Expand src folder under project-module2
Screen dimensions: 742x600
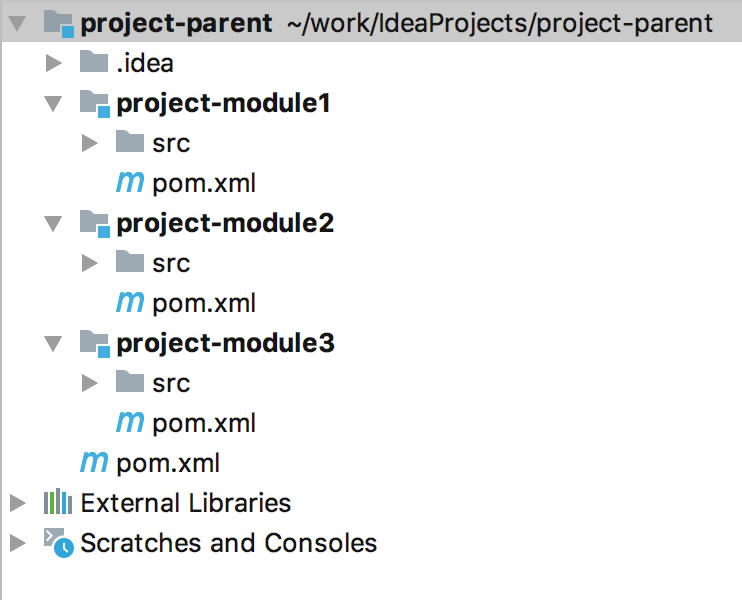coord(89,263)
